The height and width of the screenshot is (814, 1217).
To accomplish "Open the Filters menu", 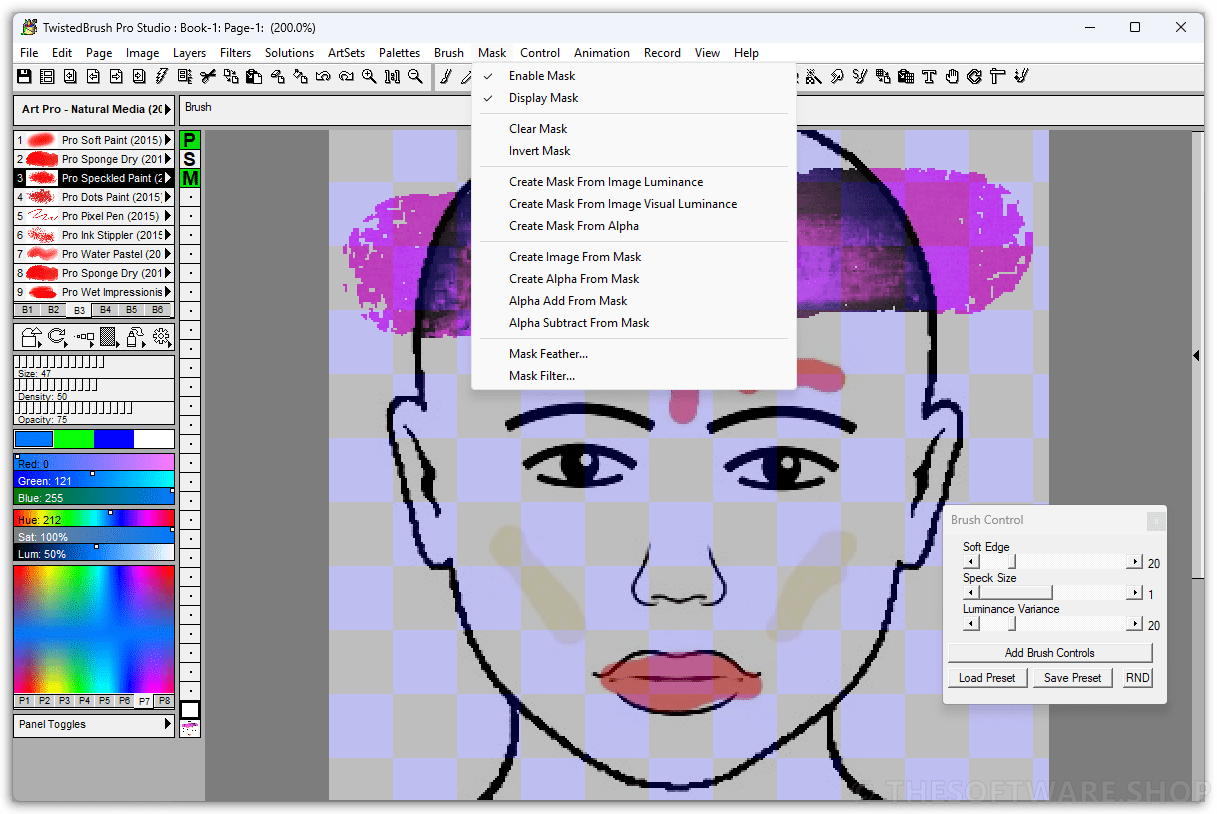I will 235,53.
